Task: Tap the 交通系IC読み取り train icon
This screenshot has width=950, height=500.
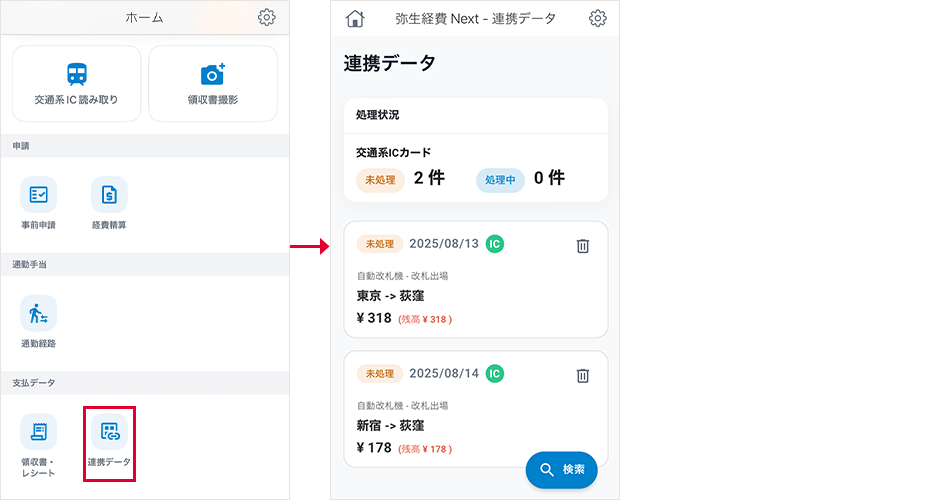Action: (76, 74)
